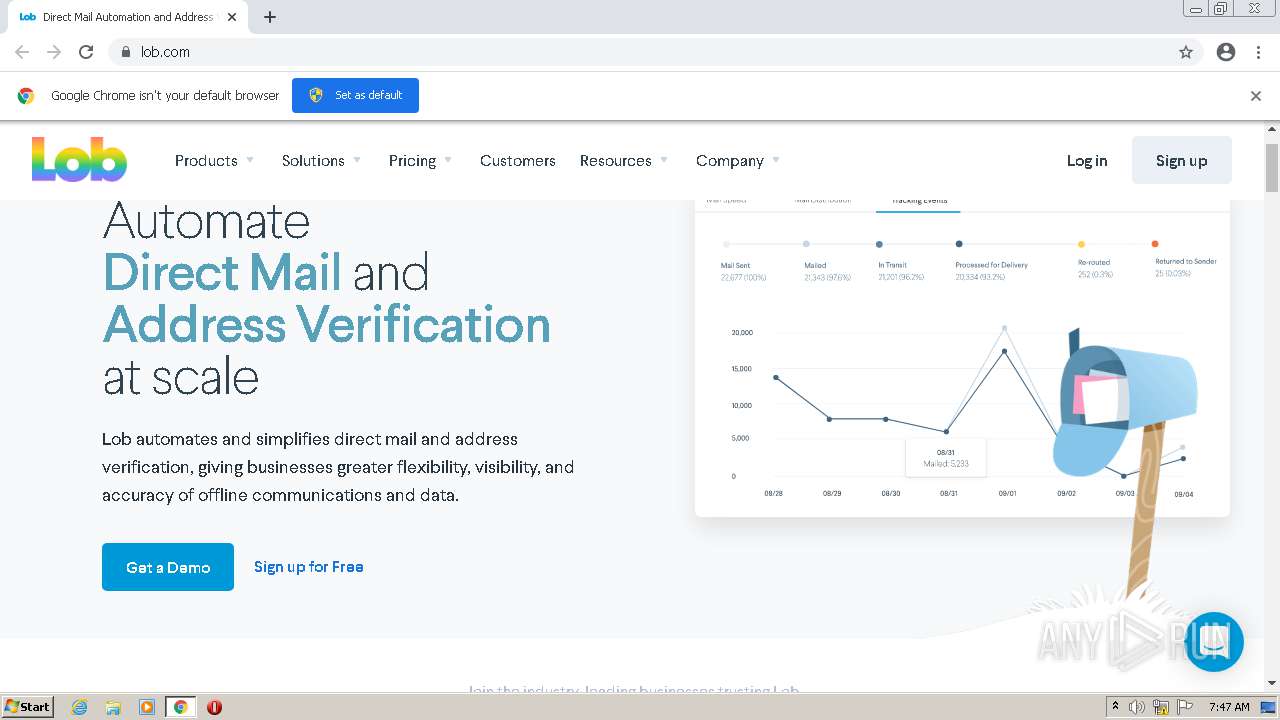
Task: Bookmark this page with the star icon
Action: [x=1186, y=52]
